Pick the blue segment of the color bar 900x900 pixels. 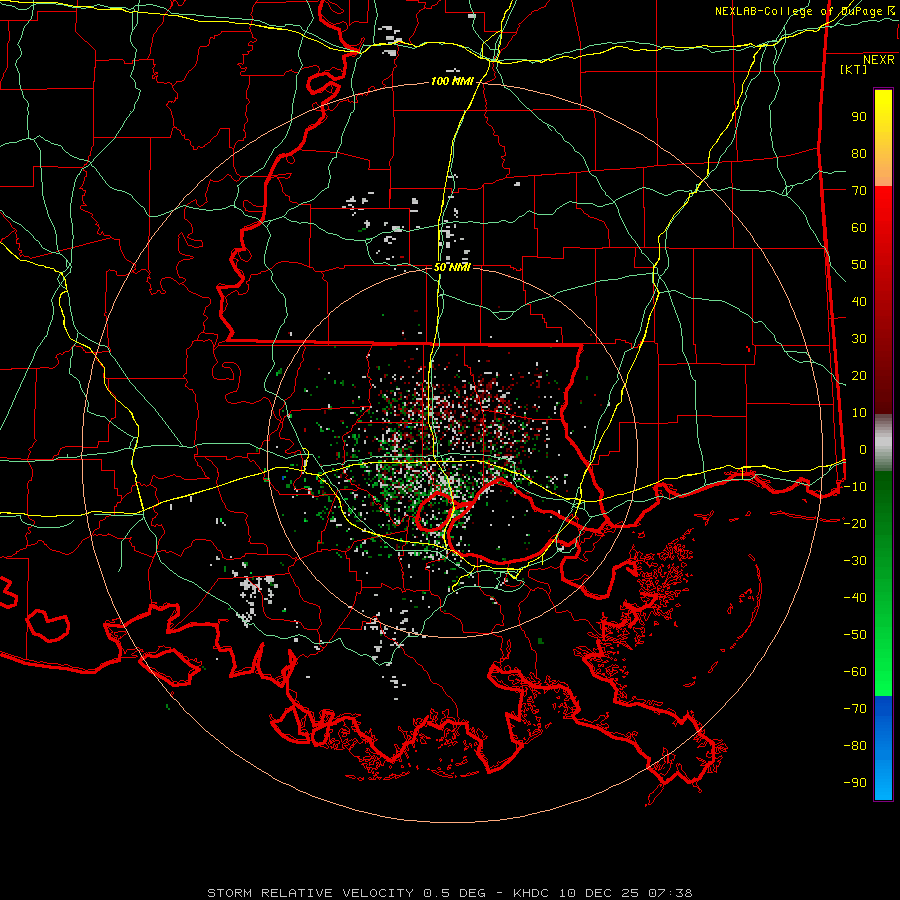pos(883,748)
